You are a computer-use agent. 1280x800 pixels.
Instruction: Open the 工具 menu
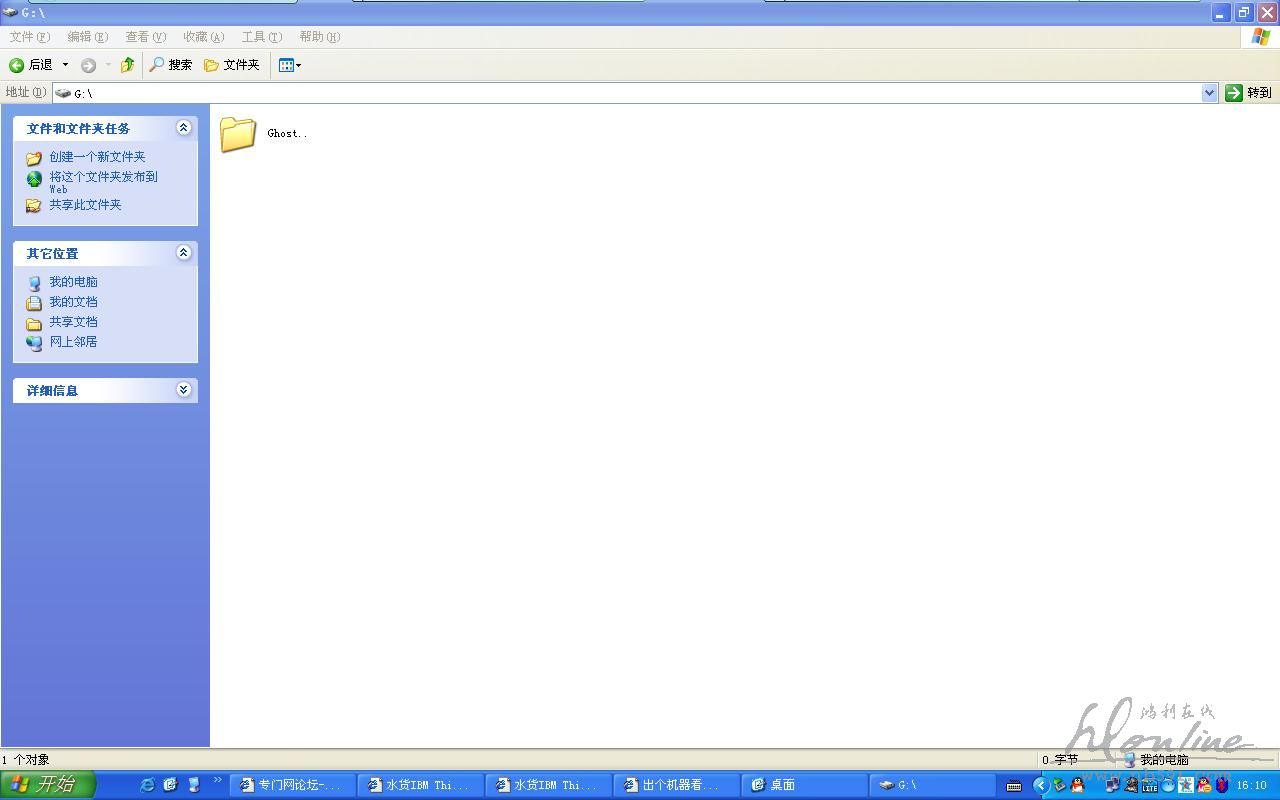[261, 37]
